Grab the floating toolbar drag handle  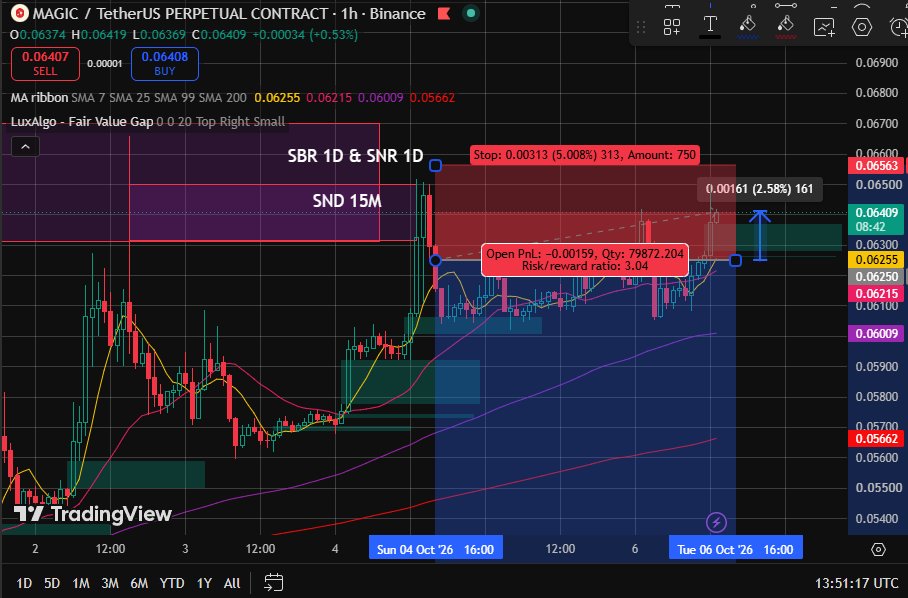(641, 27)
